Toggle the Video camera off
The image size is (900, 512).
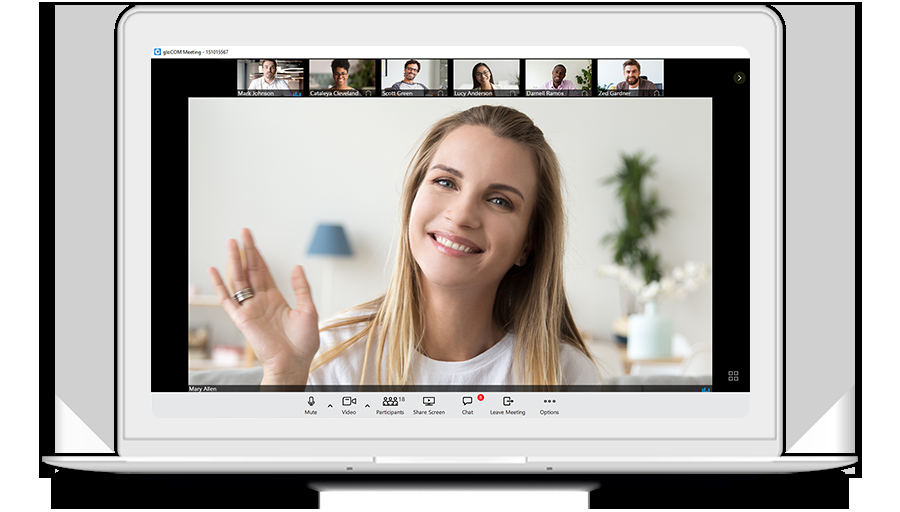[x=349, y=402]
